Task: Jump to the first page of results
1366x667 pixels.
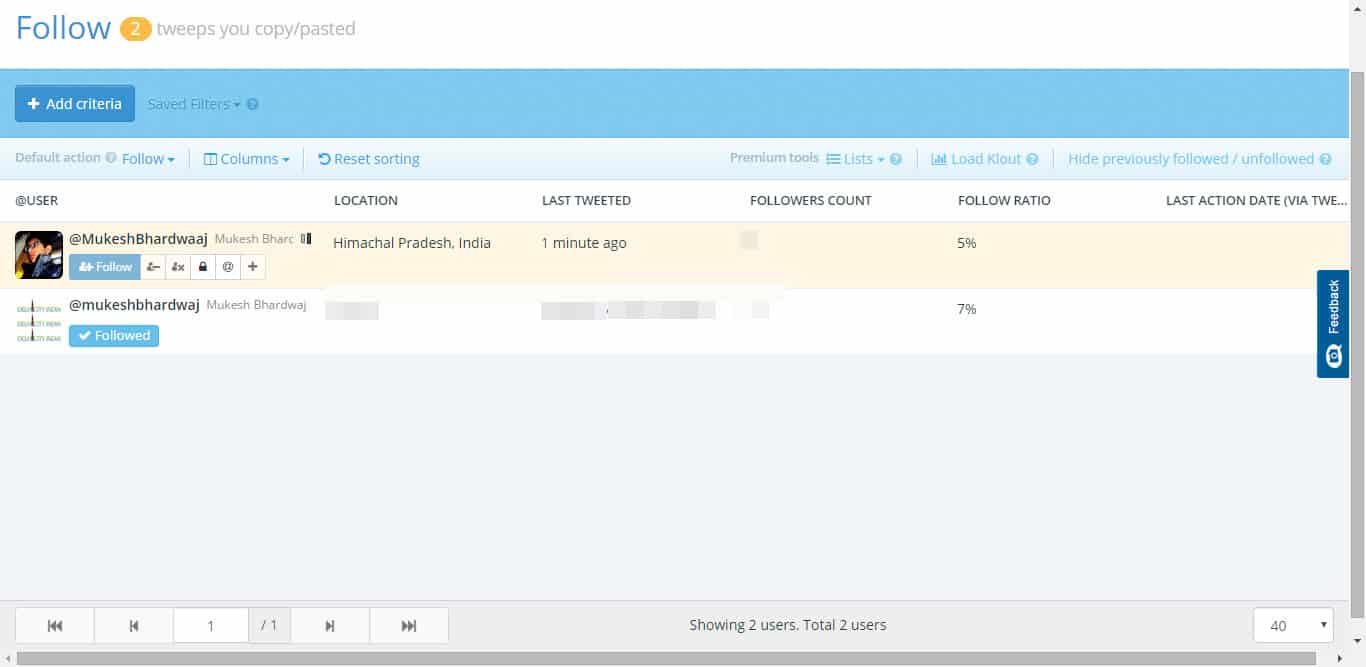Action: (55, 626)
